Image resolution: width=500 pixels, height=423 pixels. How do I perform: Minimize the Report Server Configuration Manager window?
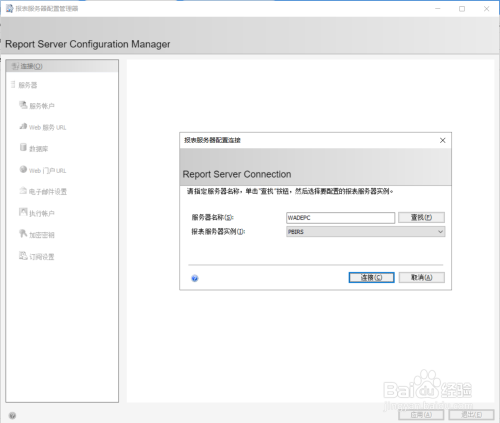point(438,9)
